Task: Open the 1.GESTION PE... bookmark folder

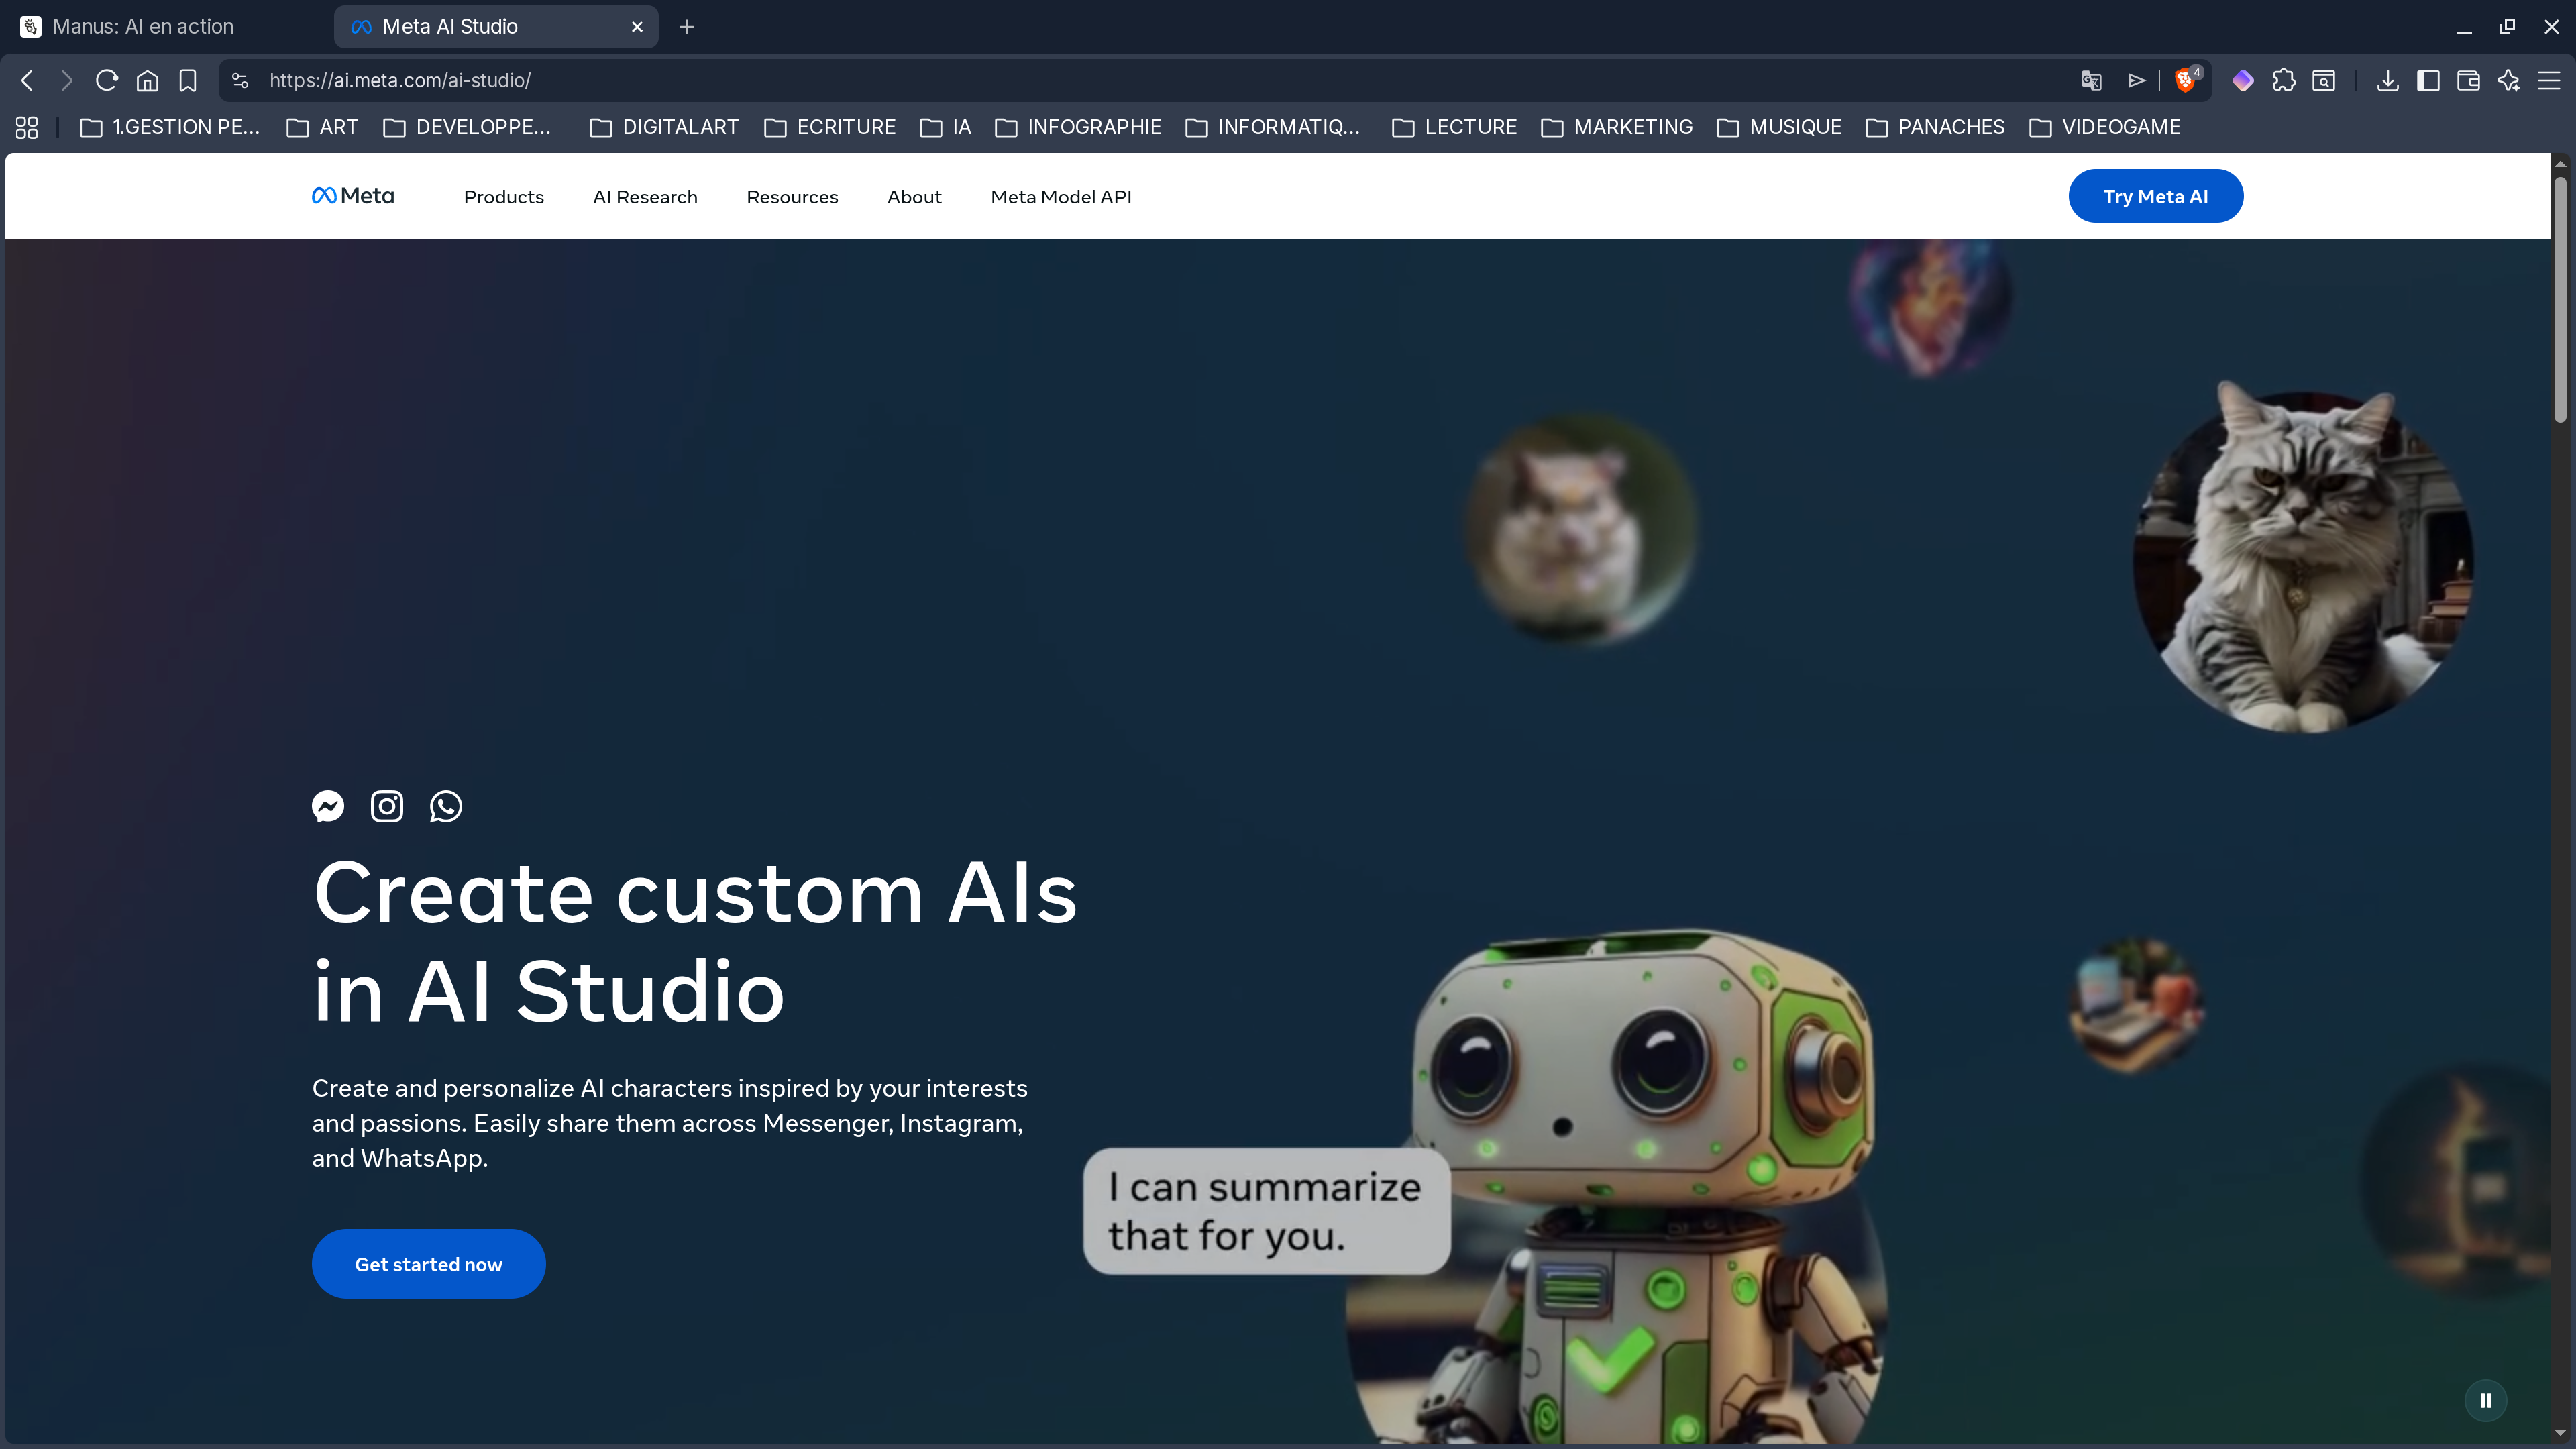Action: pyautogui.click(x=170, y=127)
